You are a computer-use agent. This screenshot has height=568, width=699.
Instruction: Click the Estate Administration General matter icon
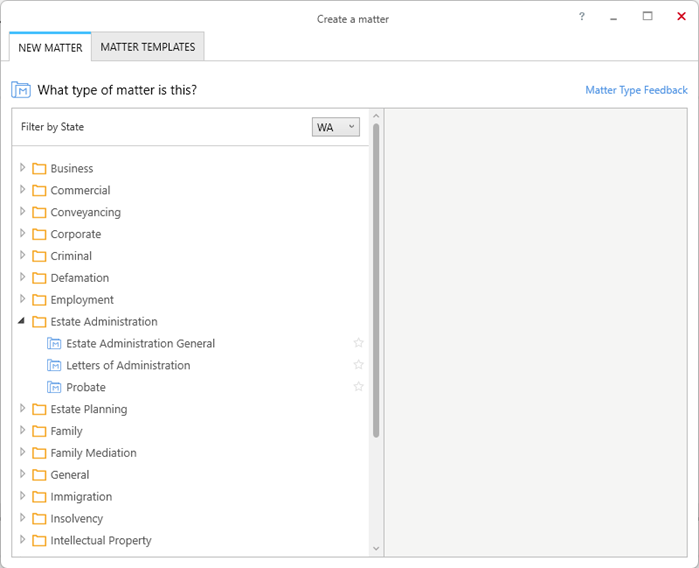pos(54,343)
